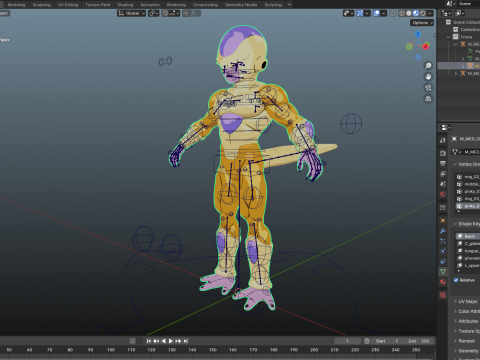Toggle viewport overlays display
480x360 pixels.
click(376, 13)
